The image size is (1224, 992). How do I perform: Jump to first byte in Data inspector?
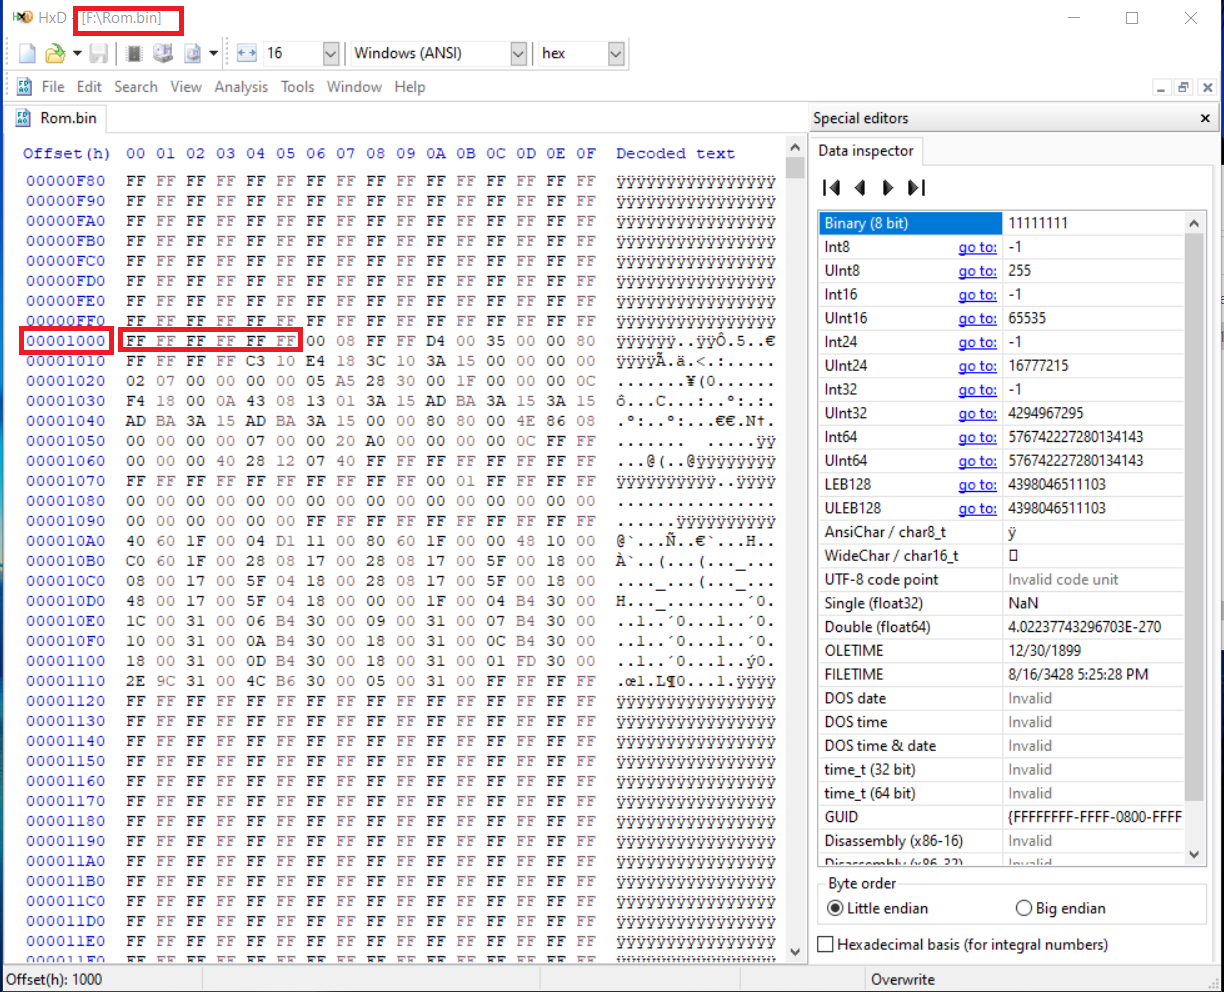point(831,187)
